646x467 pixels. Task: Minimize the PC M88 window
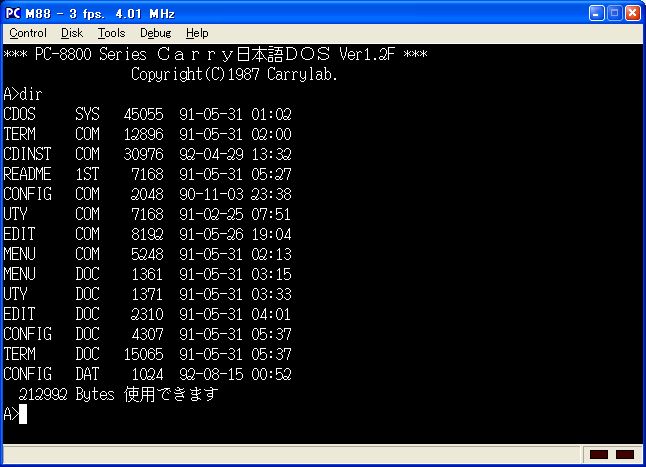coord(596,13)
